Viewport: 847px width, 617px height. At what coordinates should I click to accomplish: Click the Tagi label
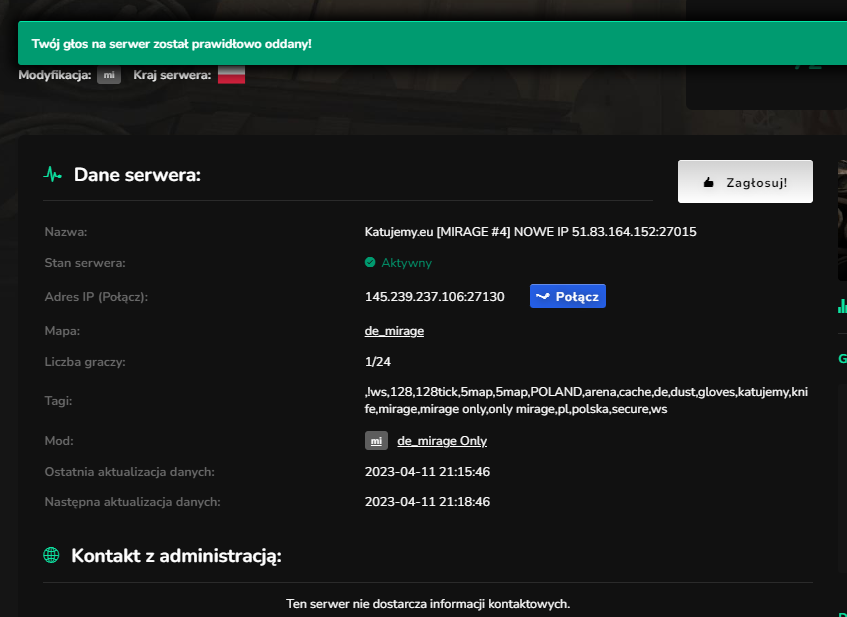pyautogui.click(x=58, y=401)
